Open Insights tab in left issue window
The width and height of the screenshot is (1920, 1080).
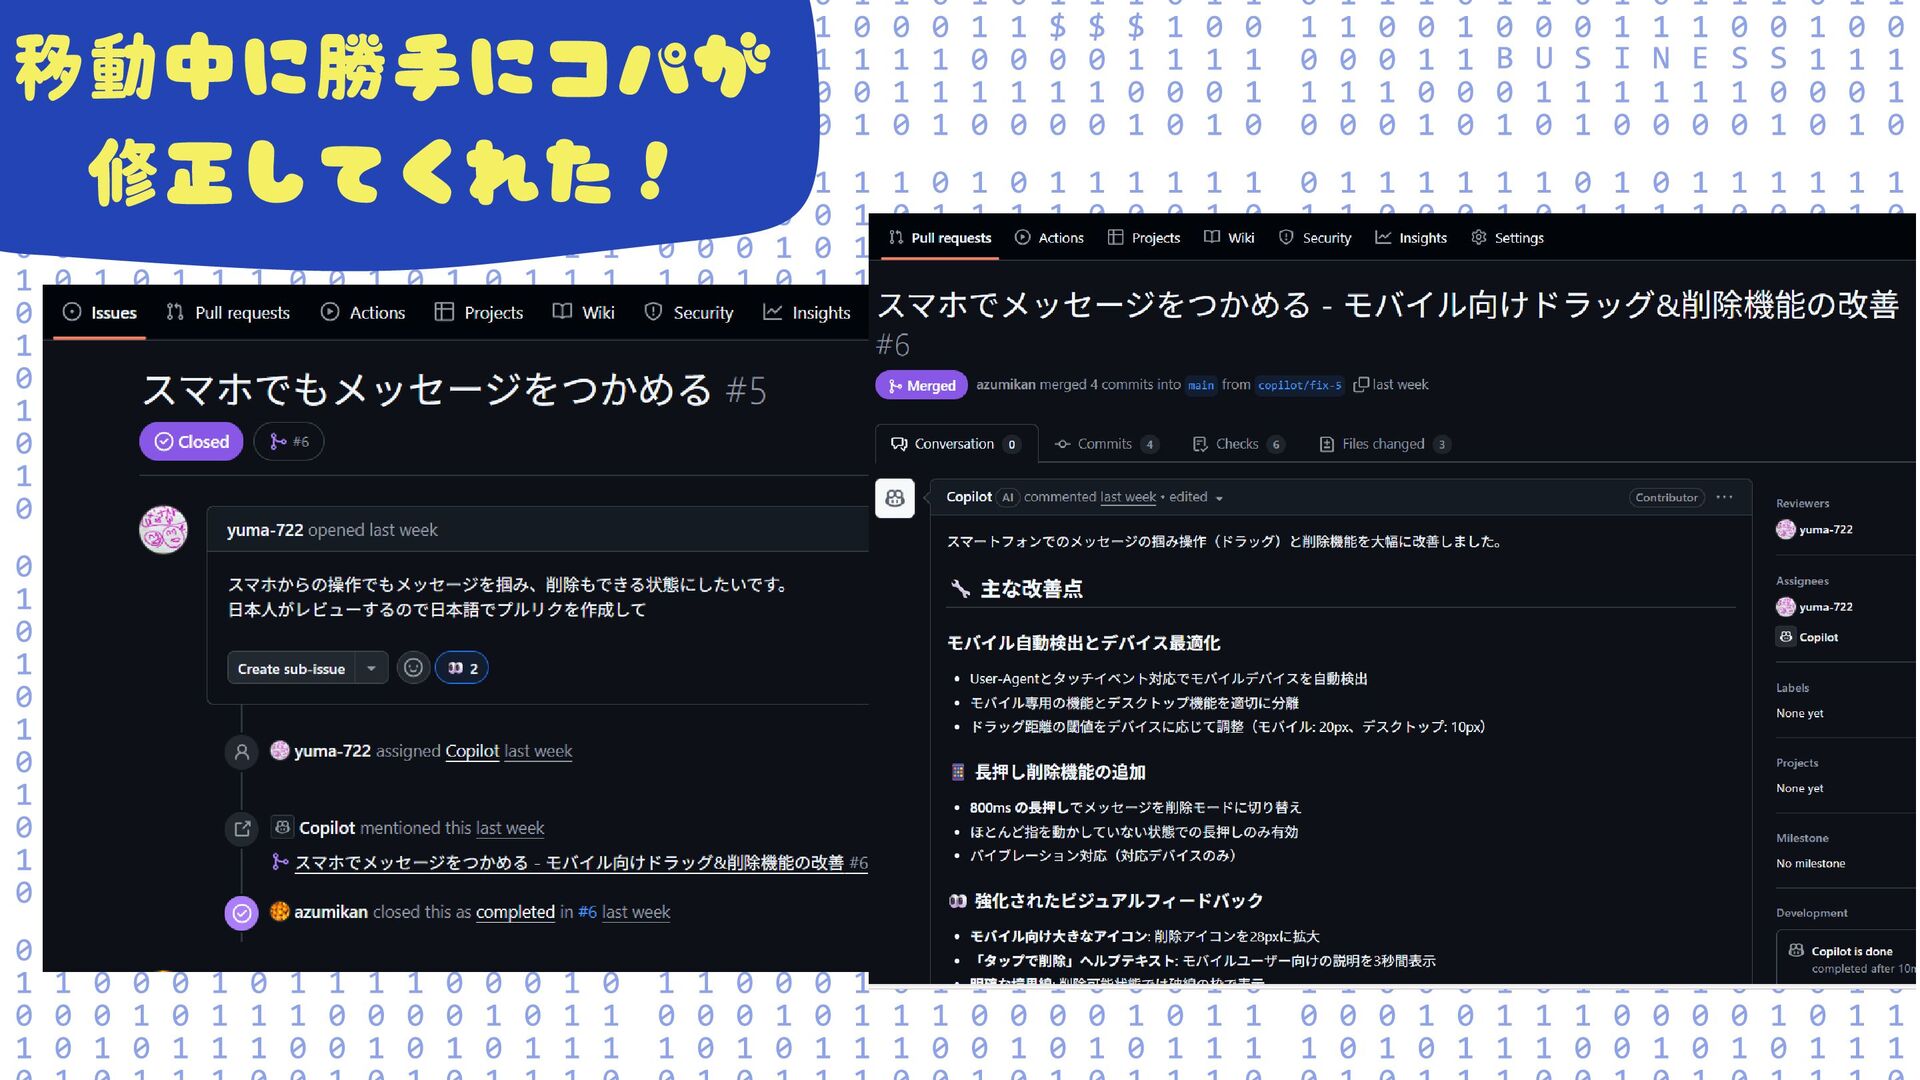807,312
